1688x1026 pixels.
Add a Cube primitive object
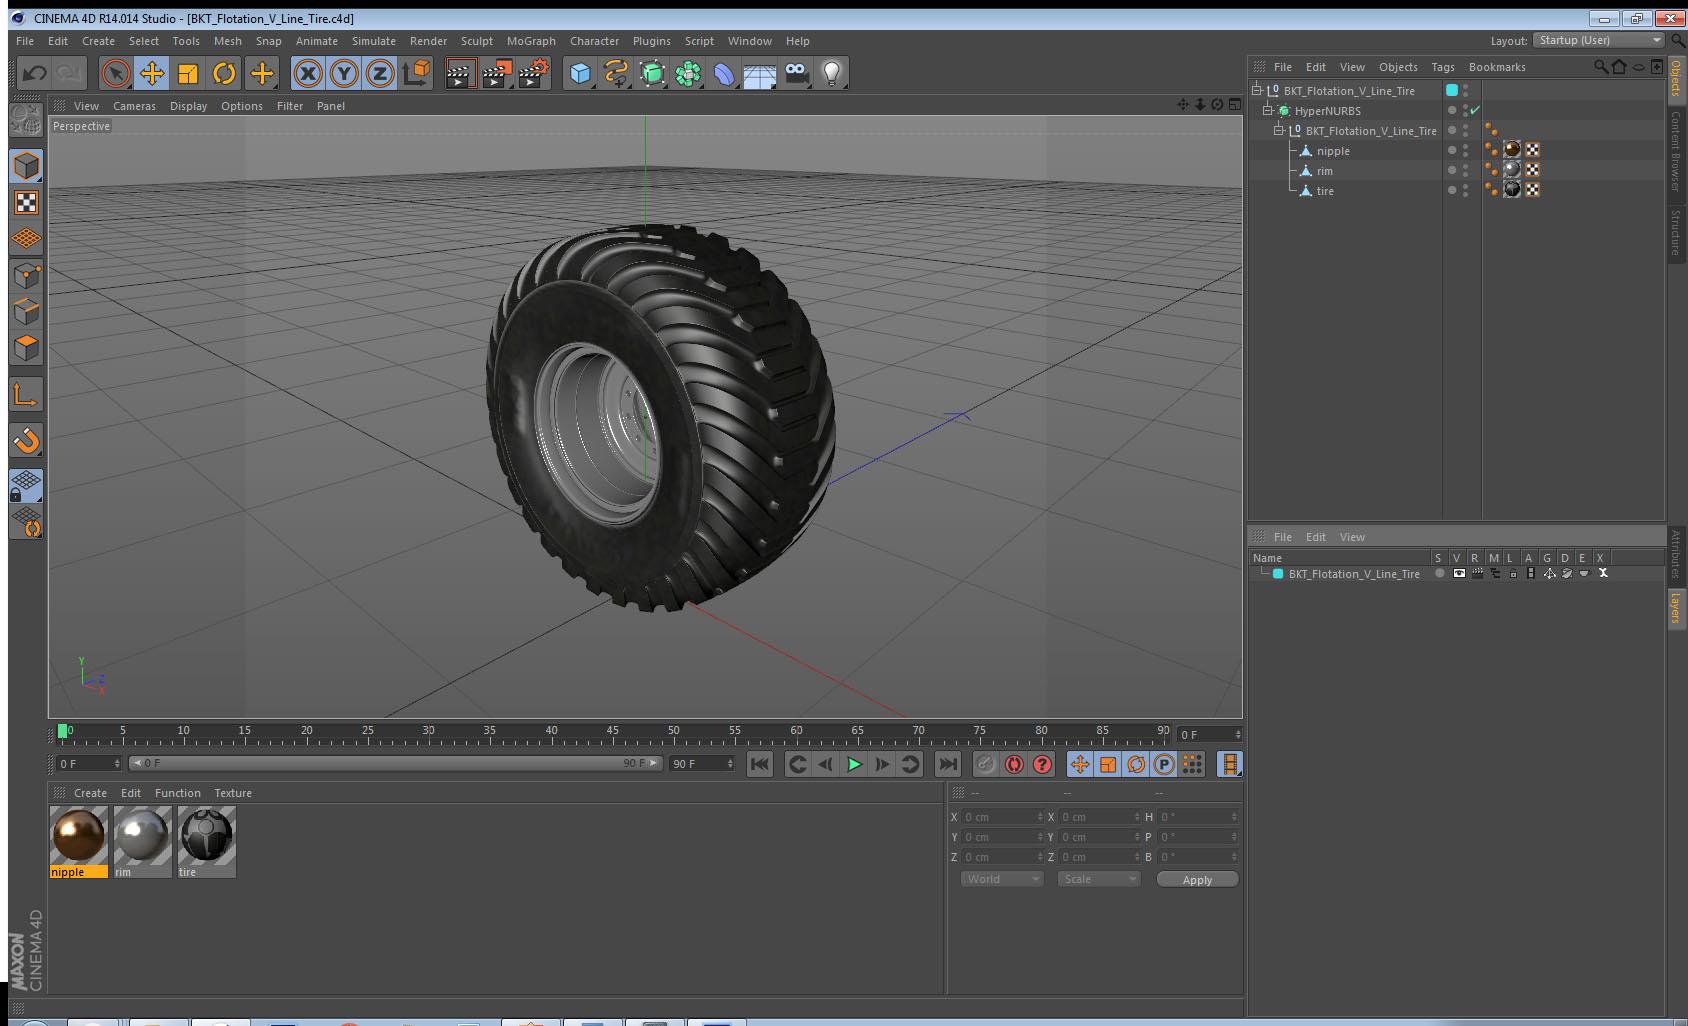[580, 73]
